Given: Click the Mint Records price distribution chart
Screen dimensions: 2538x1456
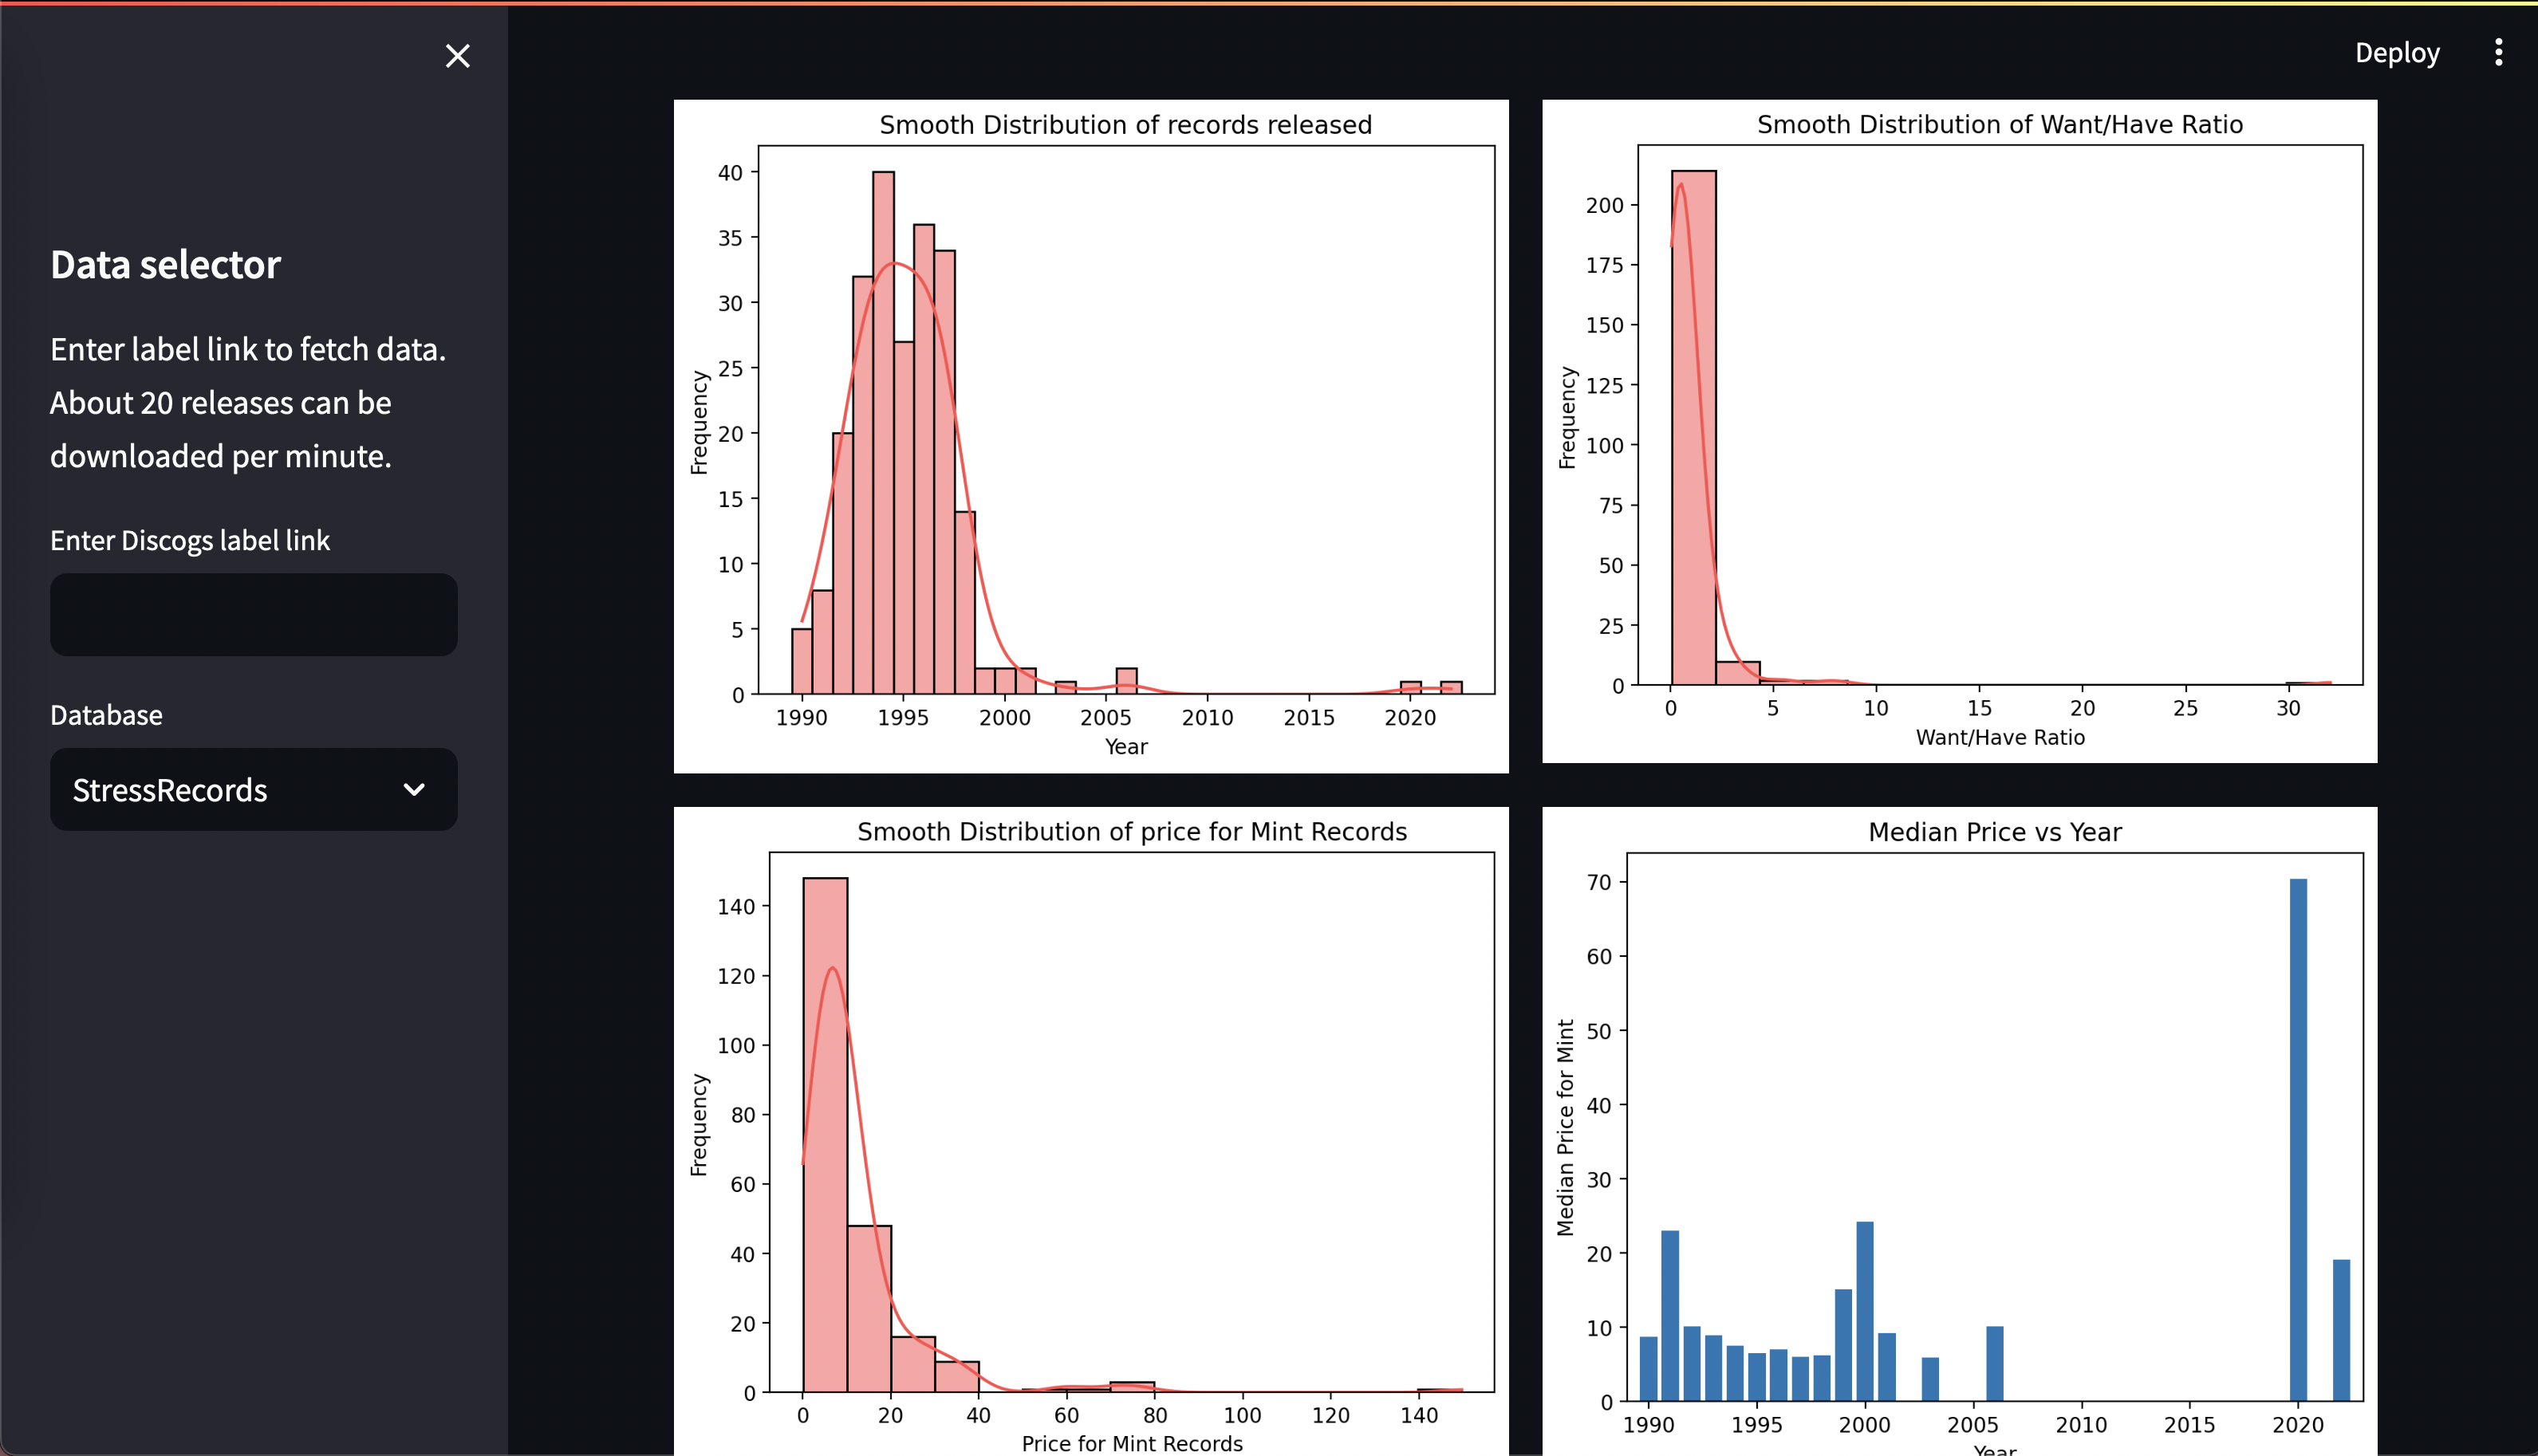Looking at the screenshot, I should (x=1090, y=1130).
